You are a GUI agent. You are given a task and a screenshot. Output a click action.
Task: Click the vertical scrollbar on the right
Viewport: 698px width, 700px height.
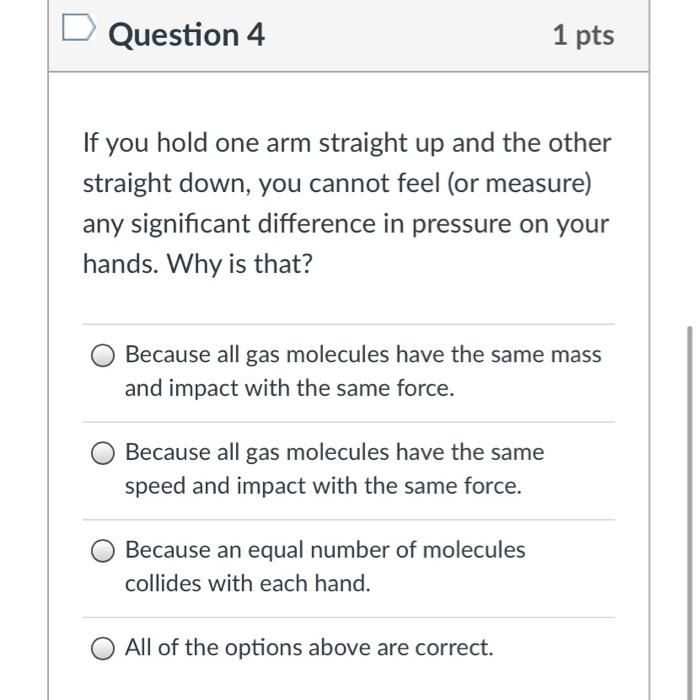(688, 500)
